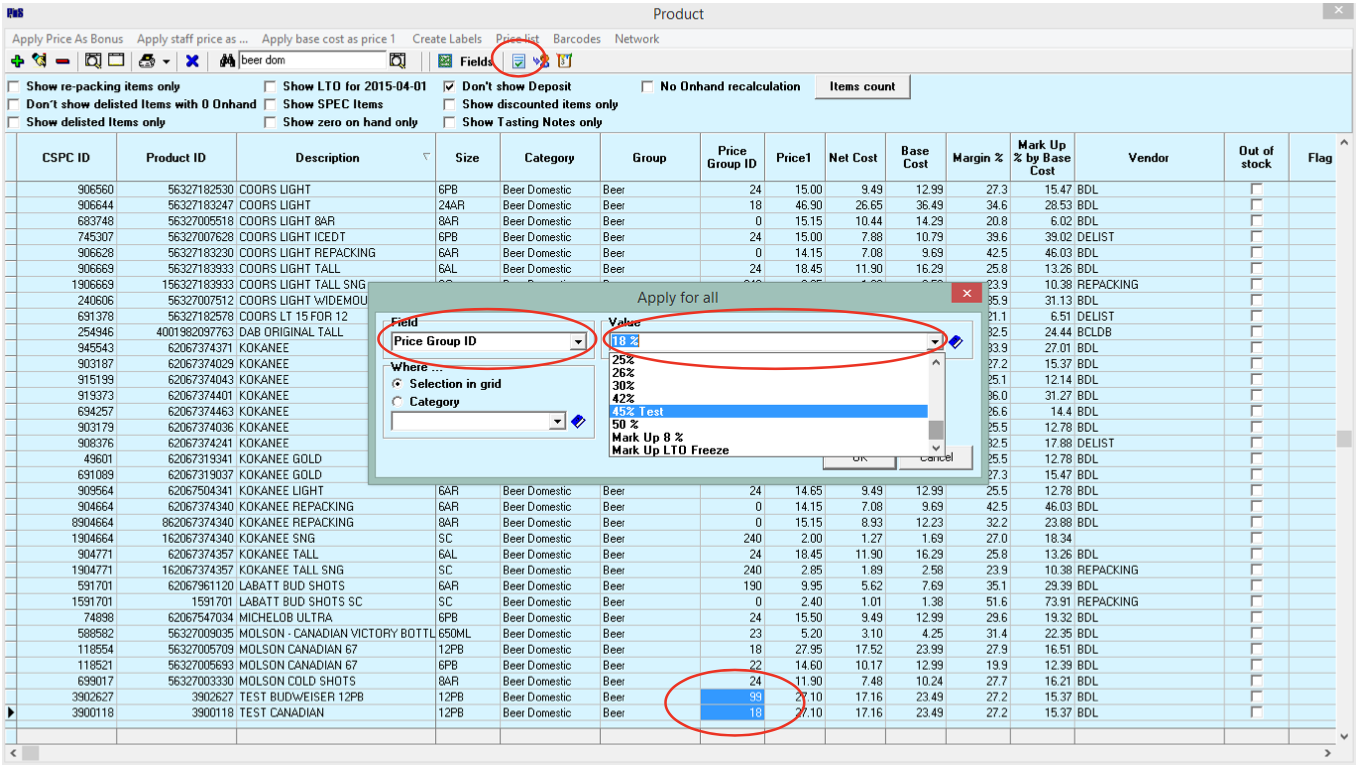Viewport: 1358px width, 766px height.
Task: Enable No Onhand recalculation checkbox
Action: 648,87
